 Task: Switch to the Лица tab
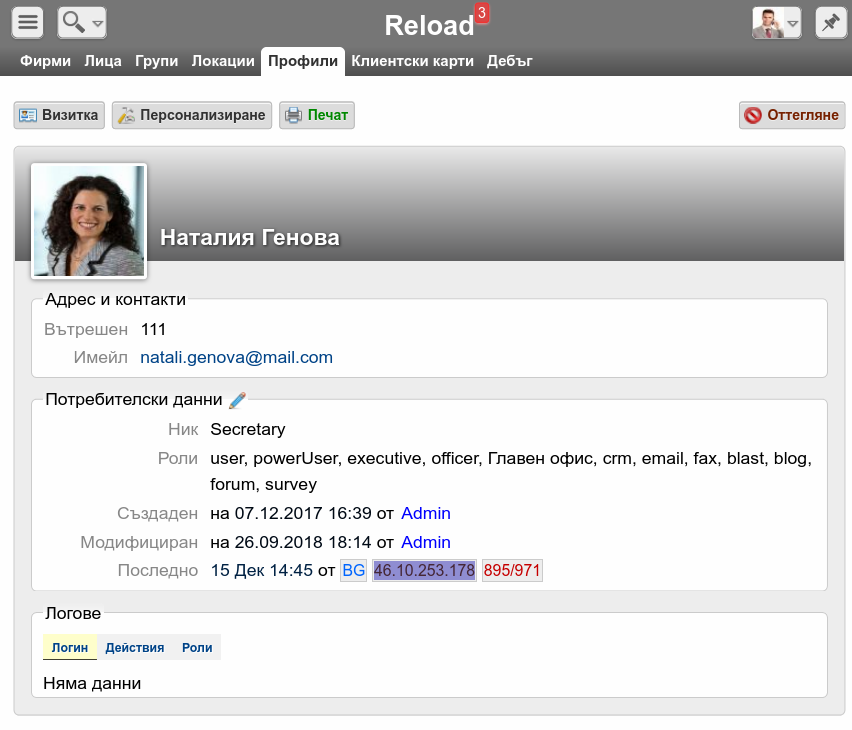(103, 61)
